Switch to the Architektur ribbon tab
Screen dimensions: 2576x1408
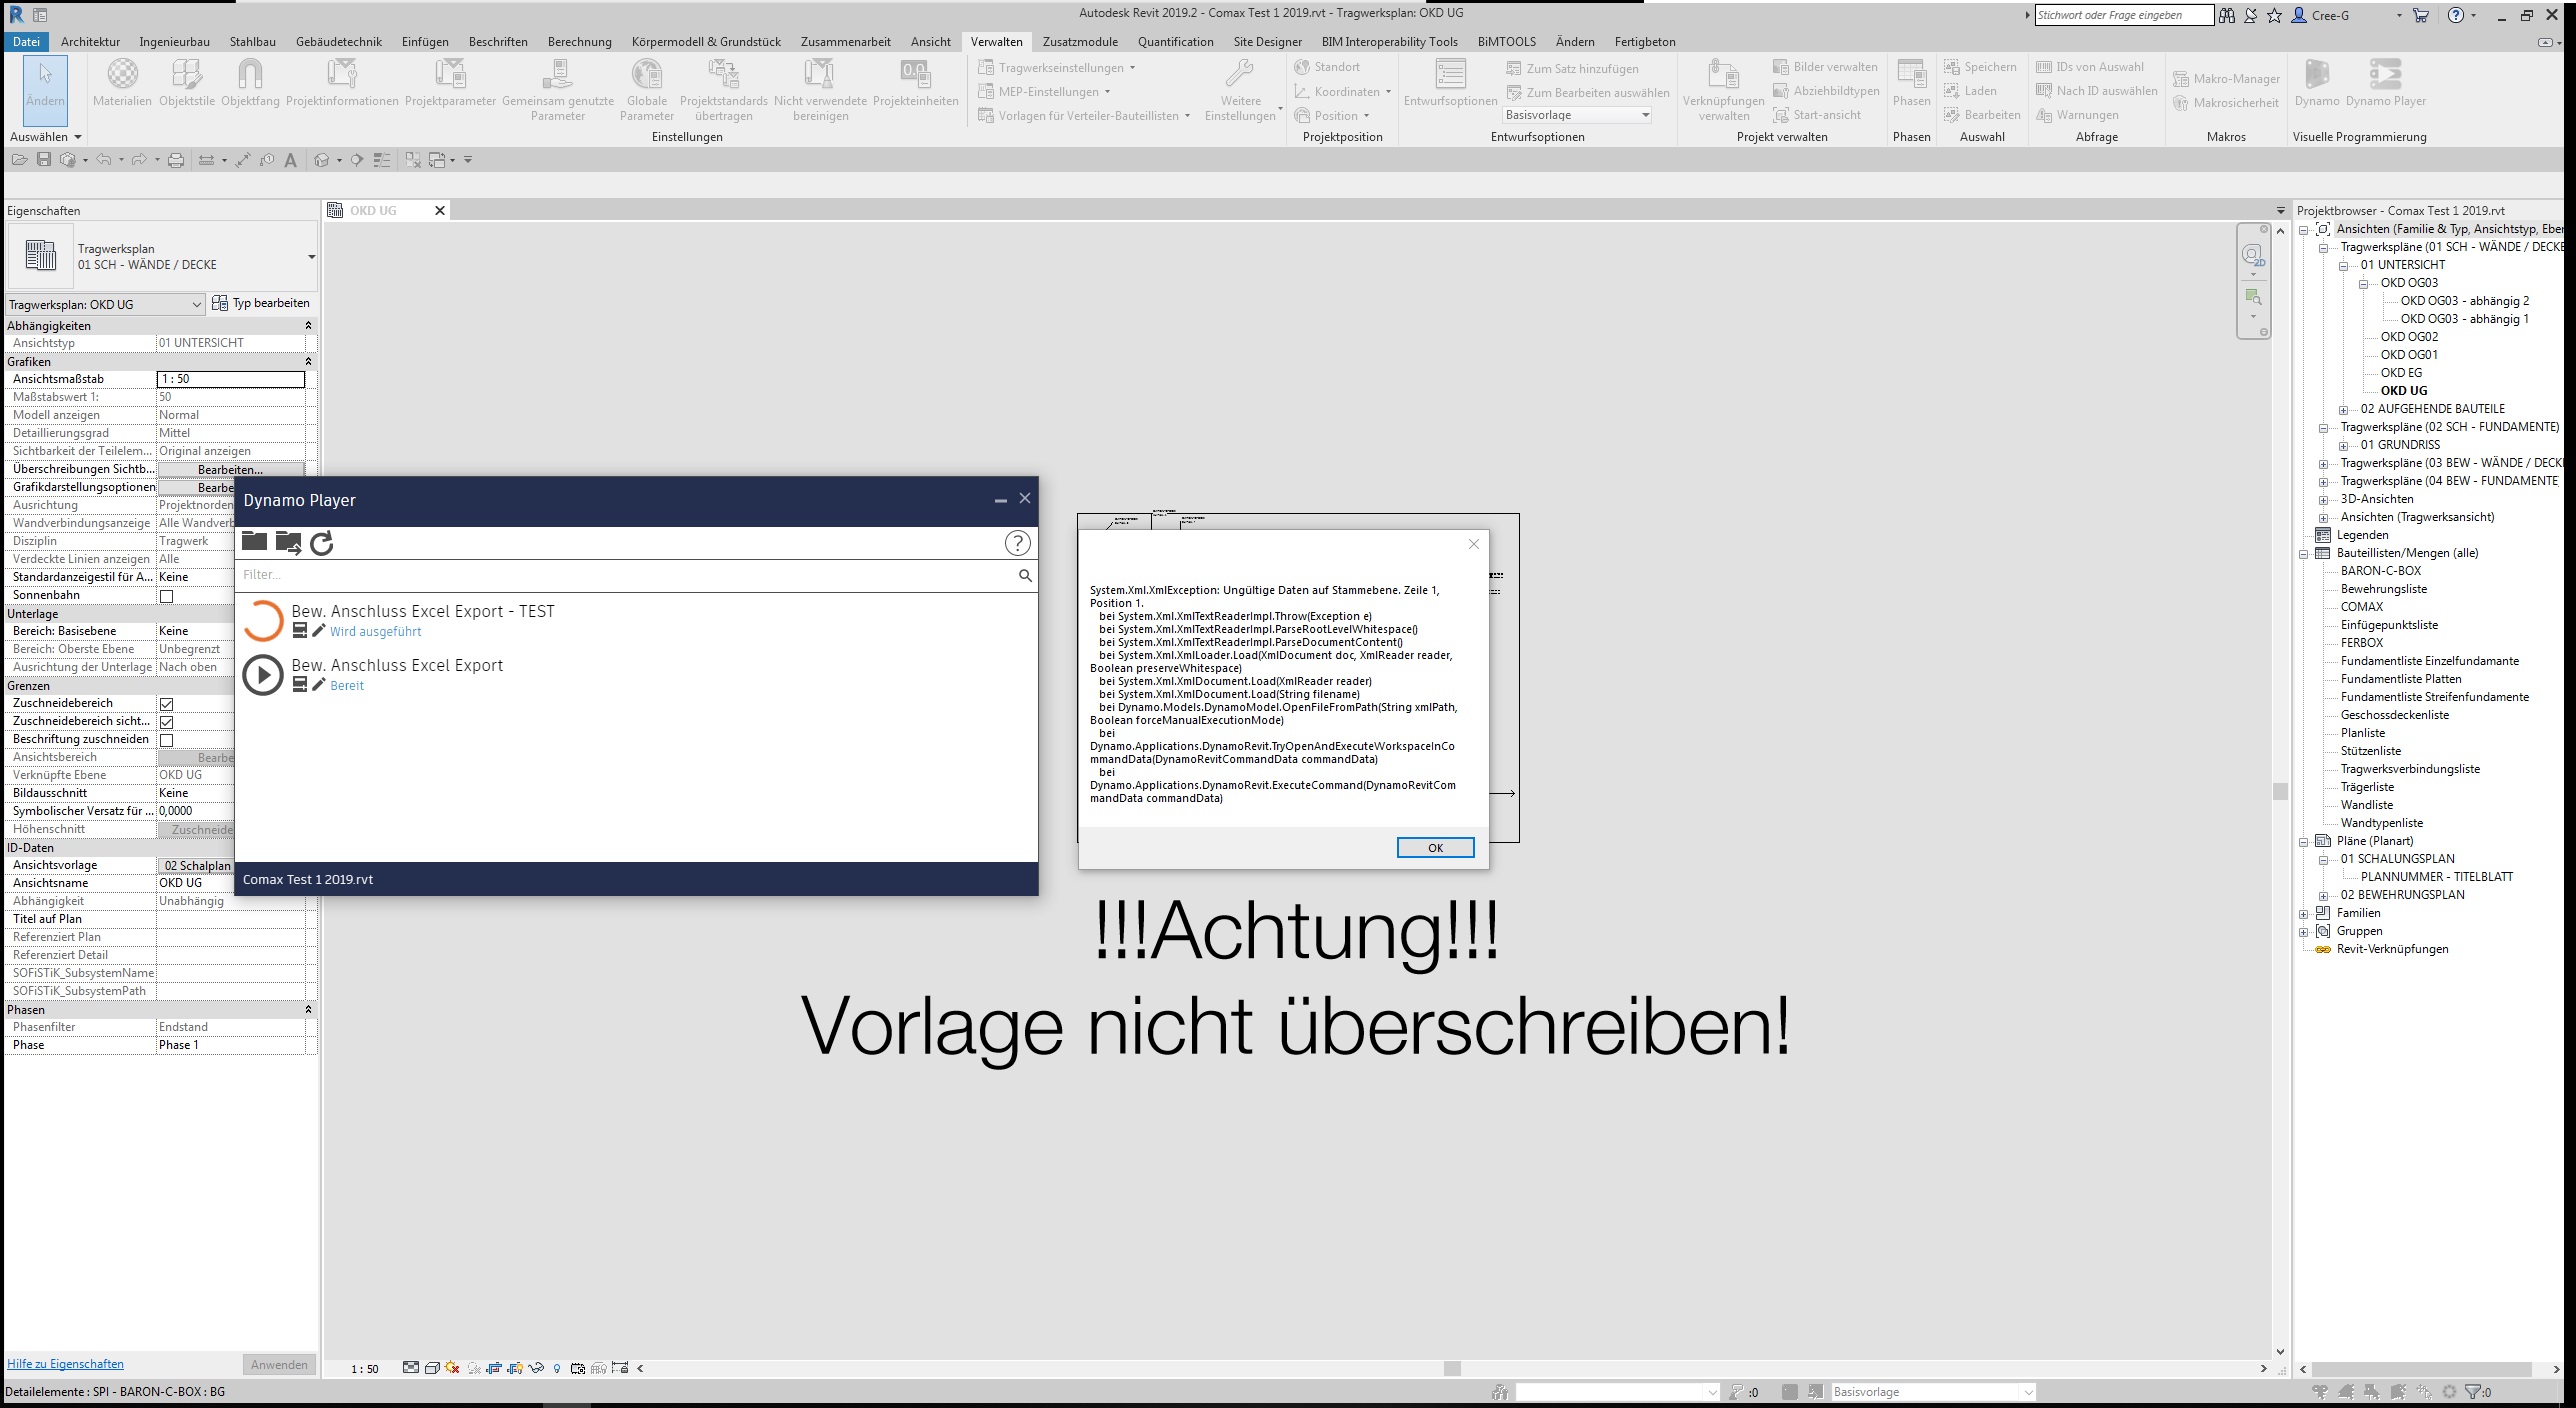(90, 42)
